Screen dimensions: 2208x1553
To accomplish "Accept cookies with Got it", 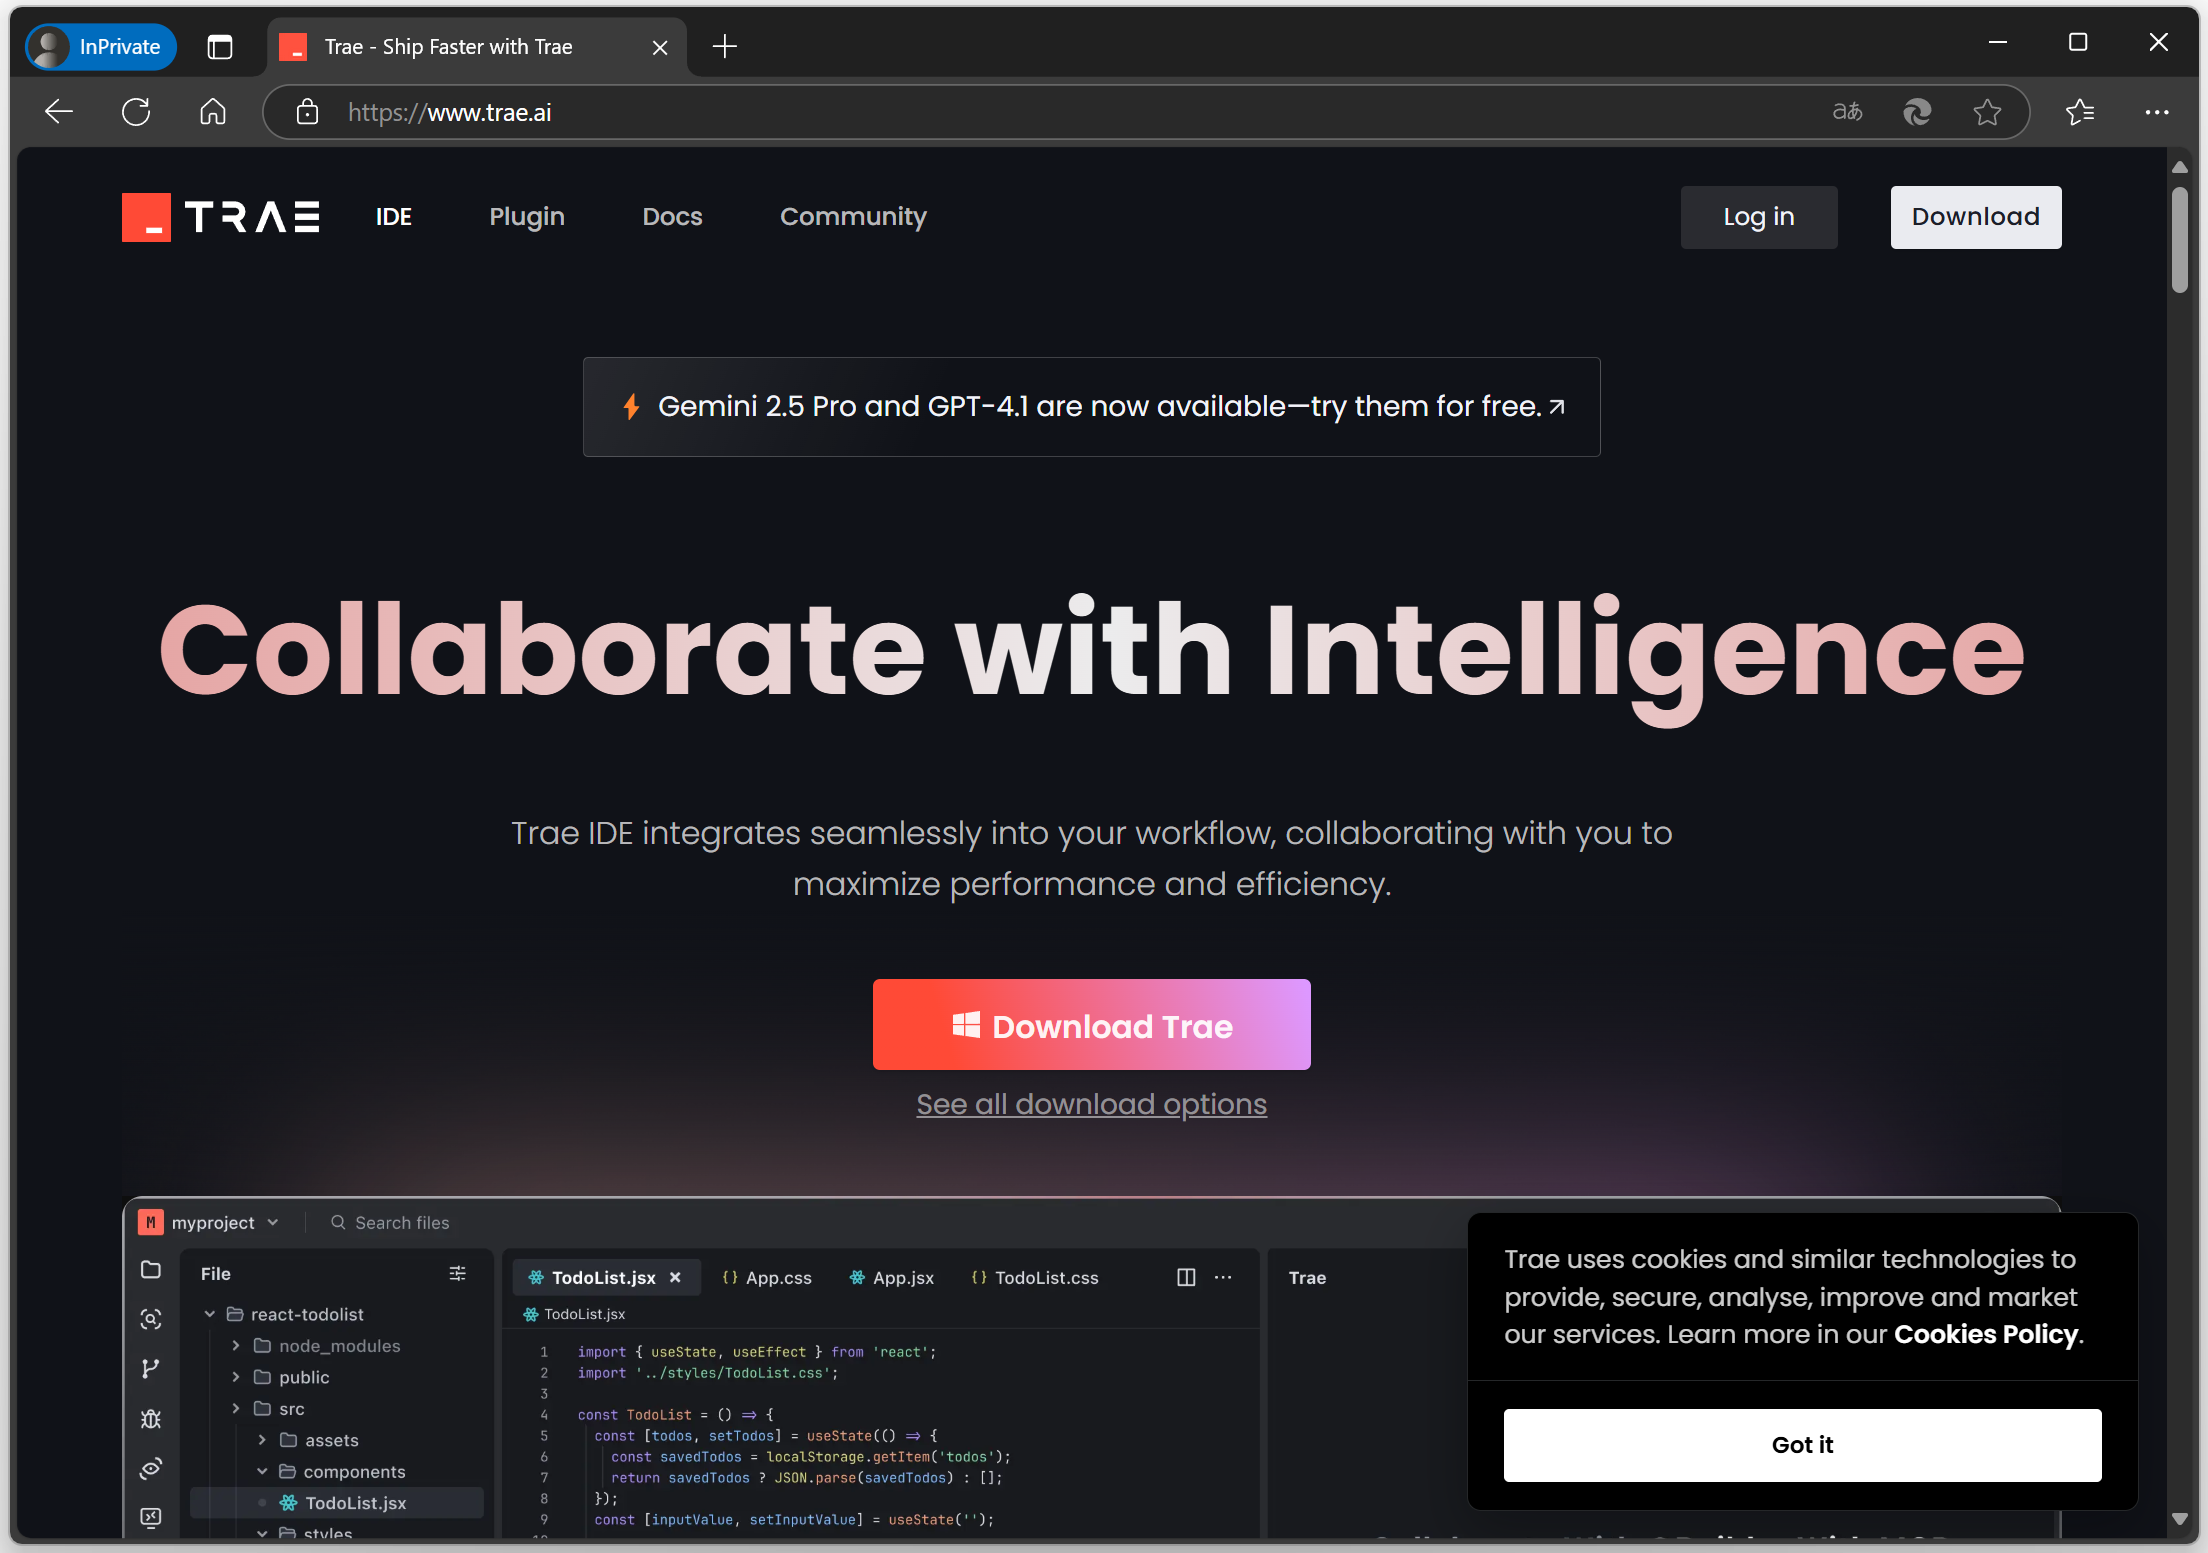I will (x=1802, y=1445).
